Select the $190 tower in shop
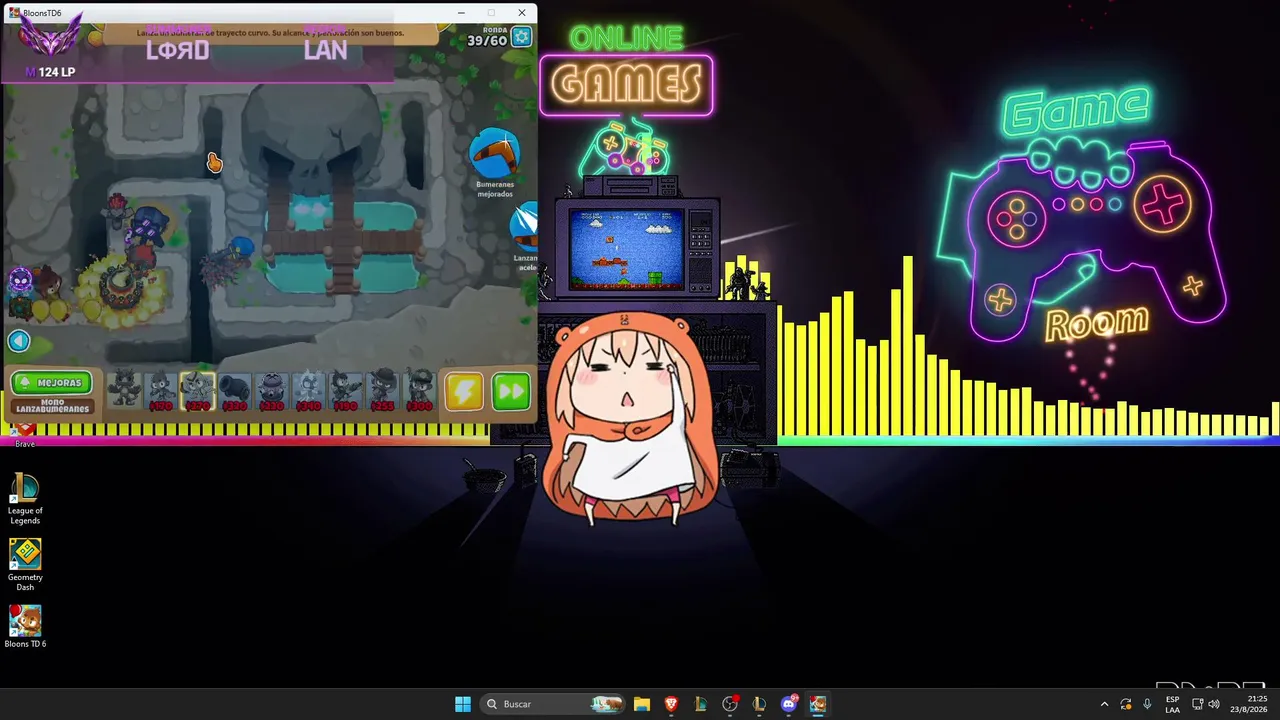The height and width of the screenshot is (720, 1280). coord(346,390)
